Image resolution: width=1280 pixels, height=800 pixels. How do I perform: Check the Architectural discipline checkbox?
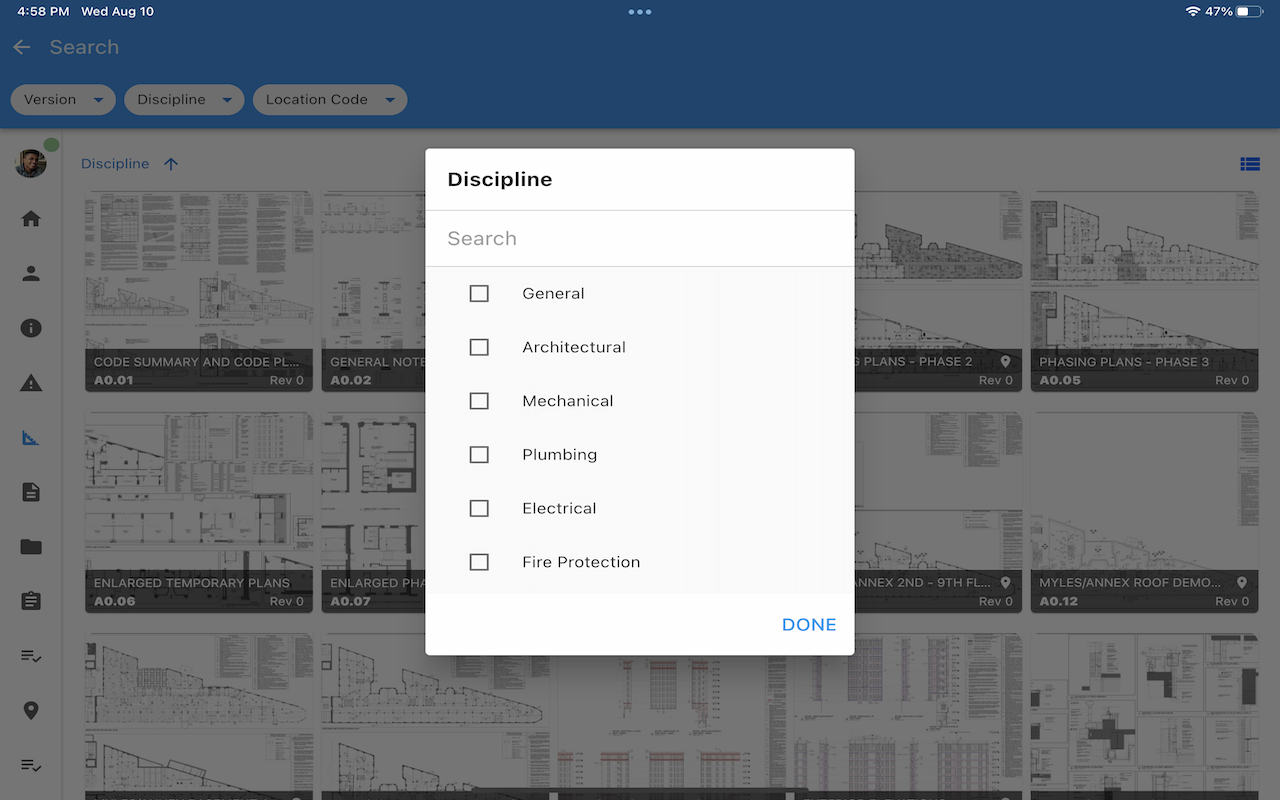(x=479, y=347)
